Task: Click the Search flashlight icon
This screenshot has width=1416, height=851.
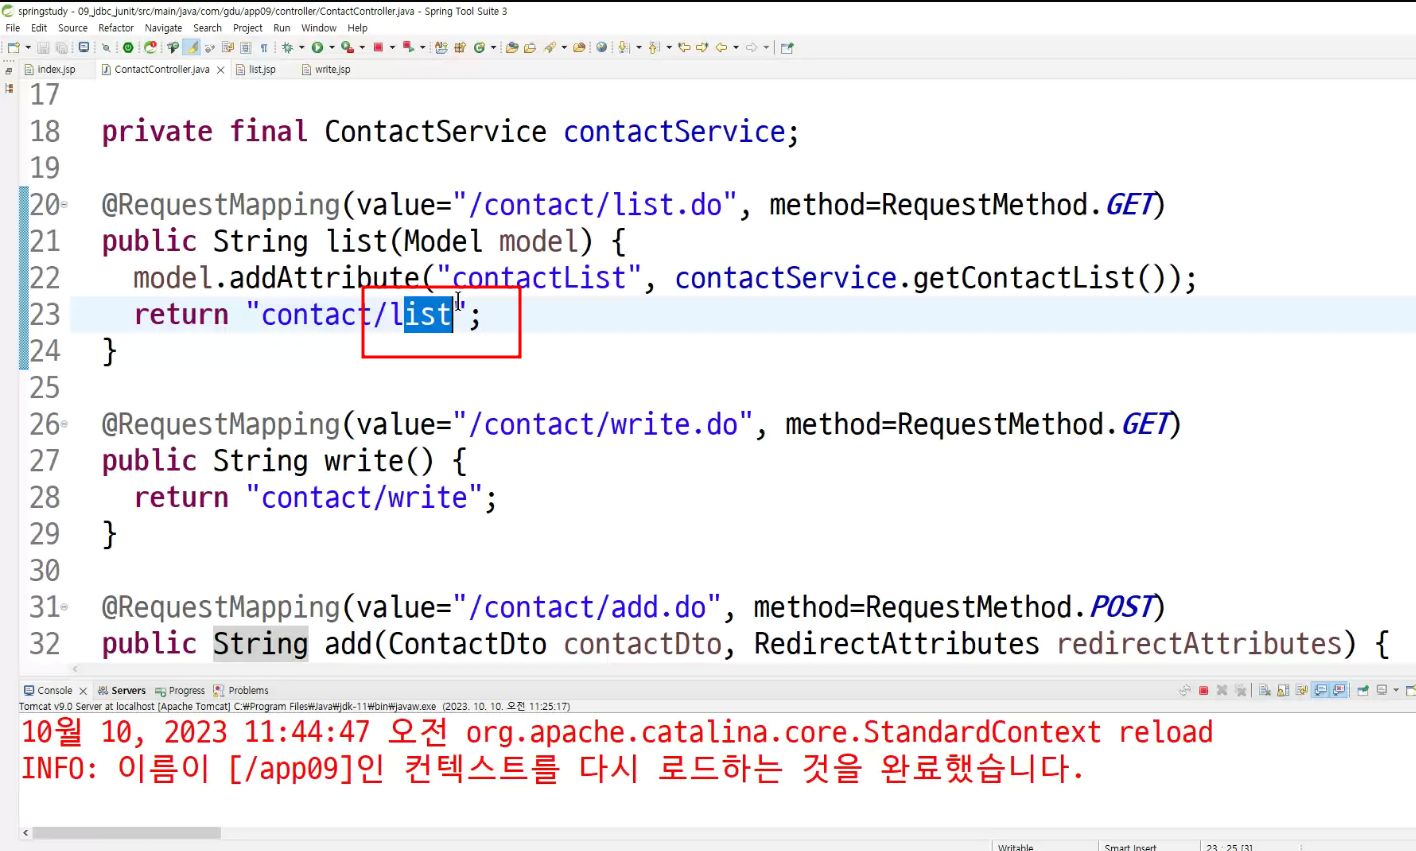Action: [x=549, y=47]
